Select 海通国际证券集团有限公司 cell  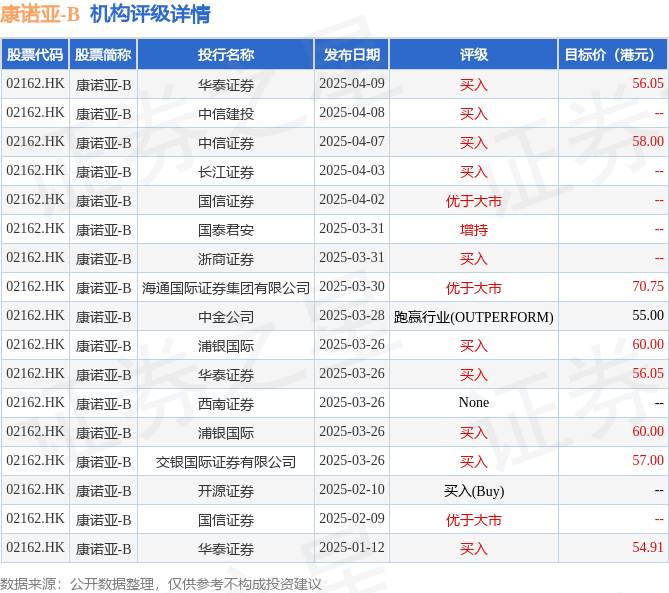(x=226, y=288)
